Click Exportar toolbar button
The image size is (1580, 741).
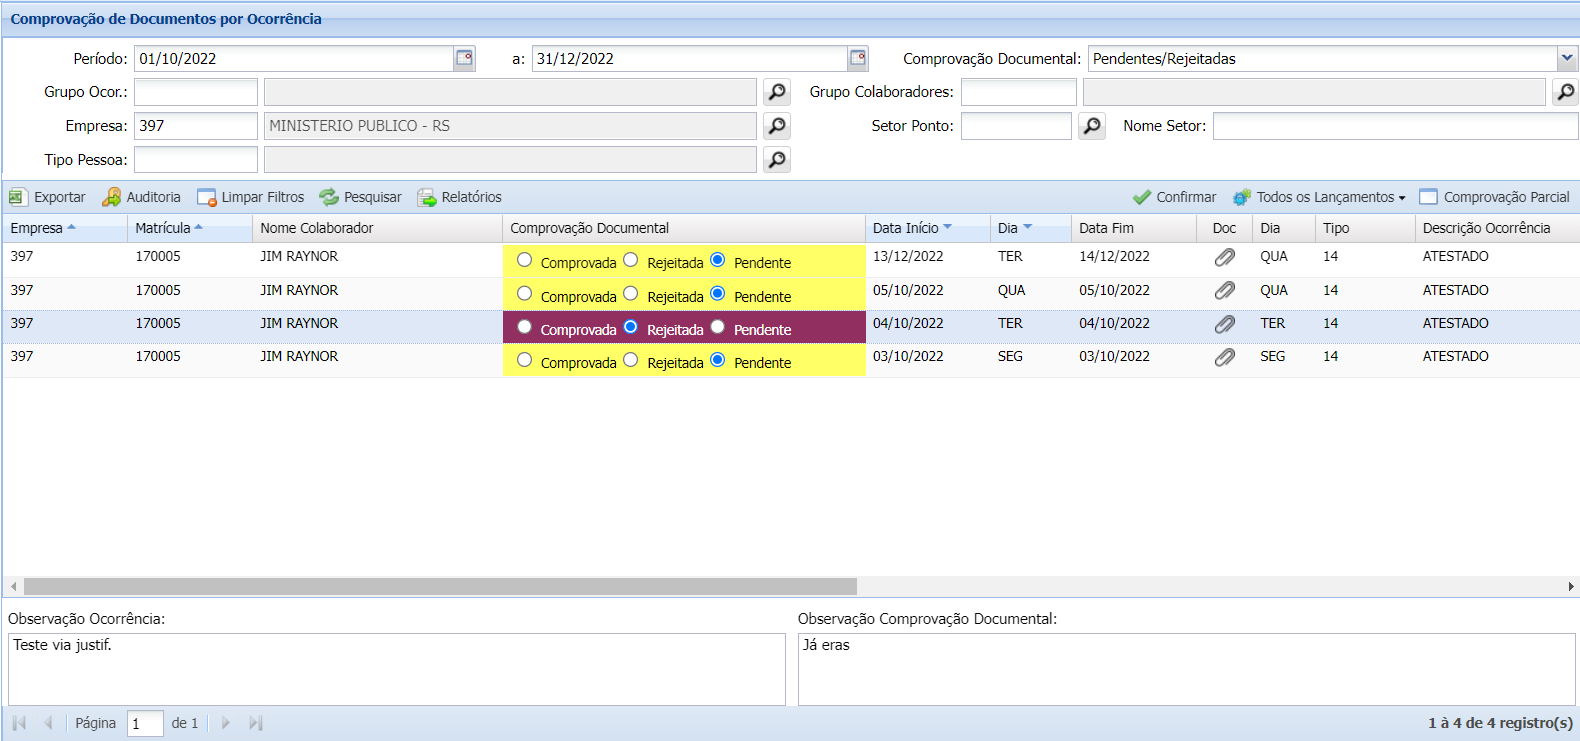click(x=47, y=197)
